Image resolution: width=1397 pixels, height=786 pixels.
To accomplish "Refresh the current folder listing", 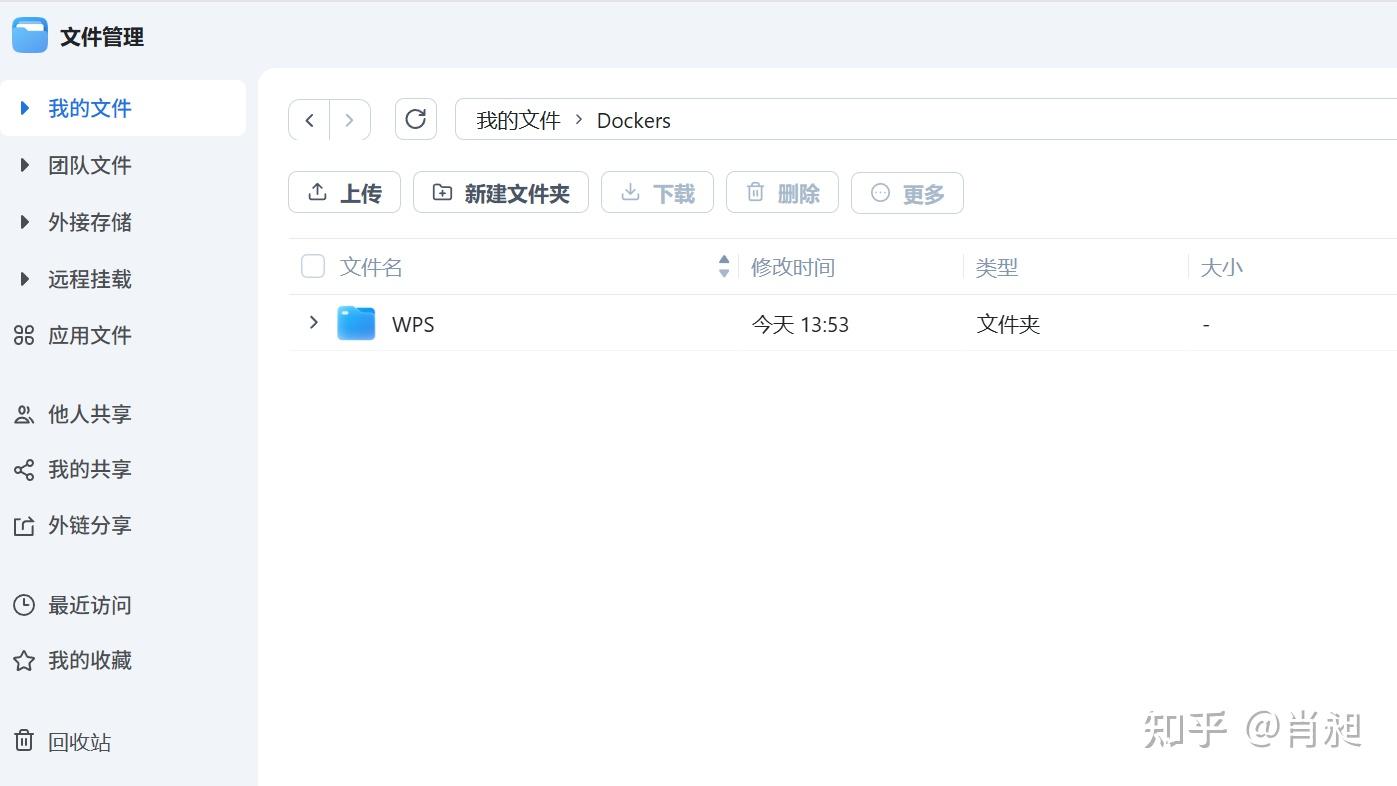I will [416, 119].
